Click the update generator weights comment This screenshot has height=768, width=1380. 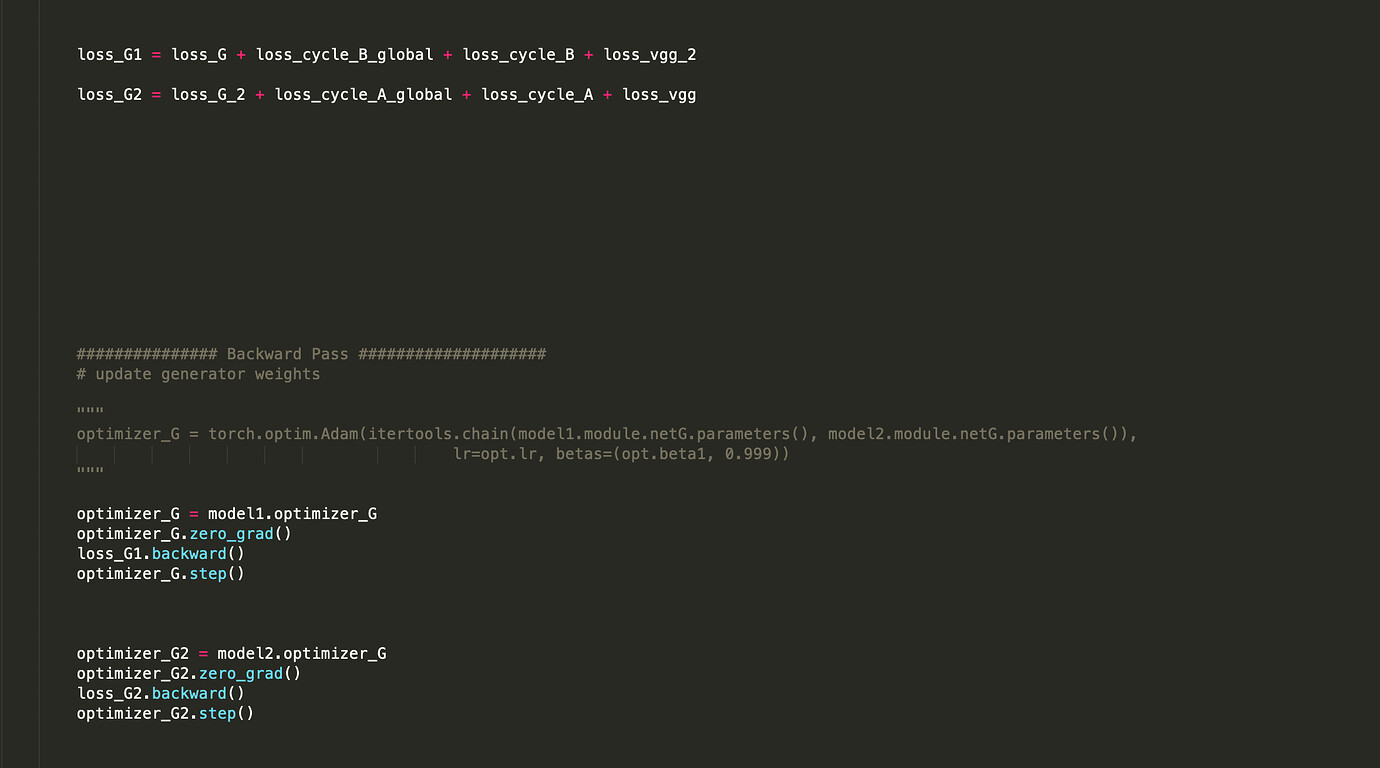coord(198,374)
